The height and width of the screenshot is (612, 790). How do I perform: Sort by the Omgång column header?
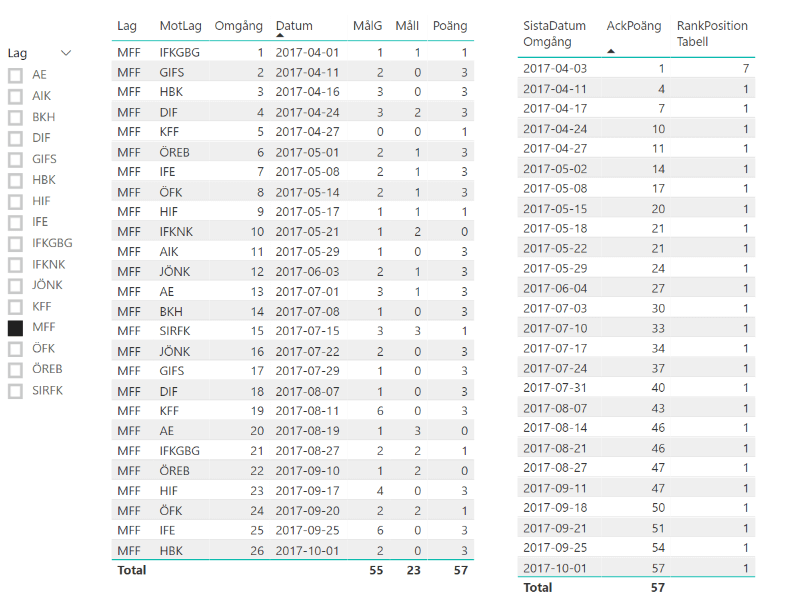239,26
